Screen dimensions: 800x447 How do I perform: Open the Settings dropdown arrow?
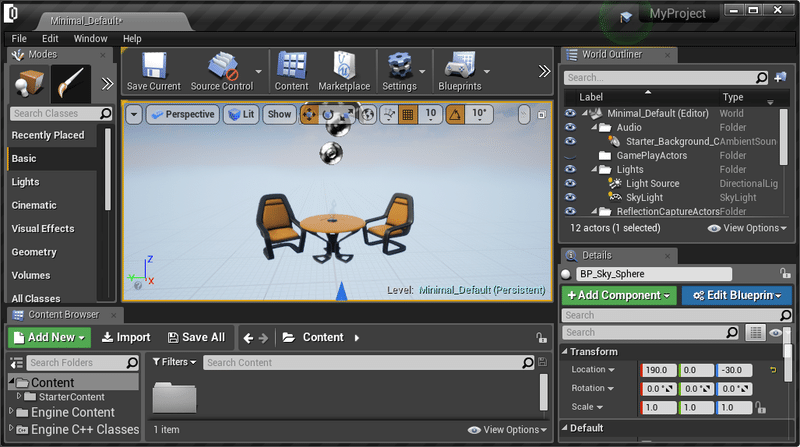pyautogui.click(x=422, y=71)
